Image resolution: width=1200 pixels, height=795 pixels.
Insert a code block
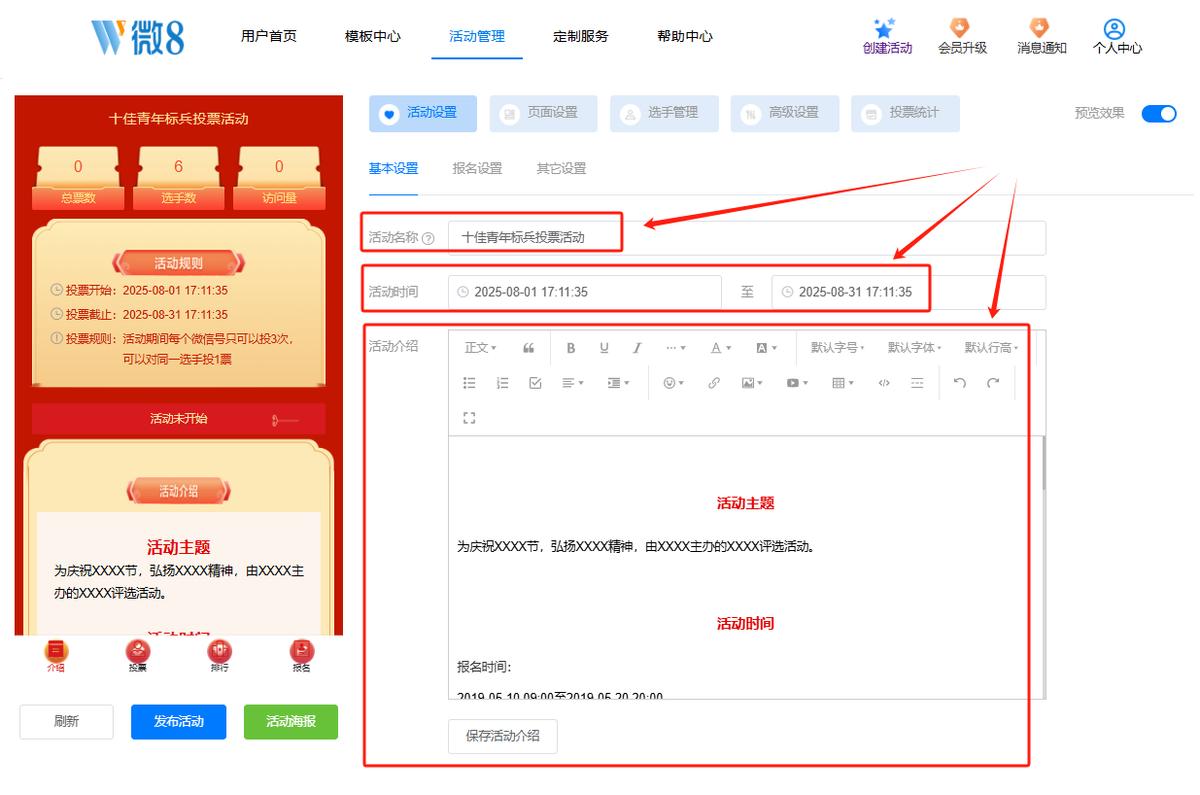884,383
